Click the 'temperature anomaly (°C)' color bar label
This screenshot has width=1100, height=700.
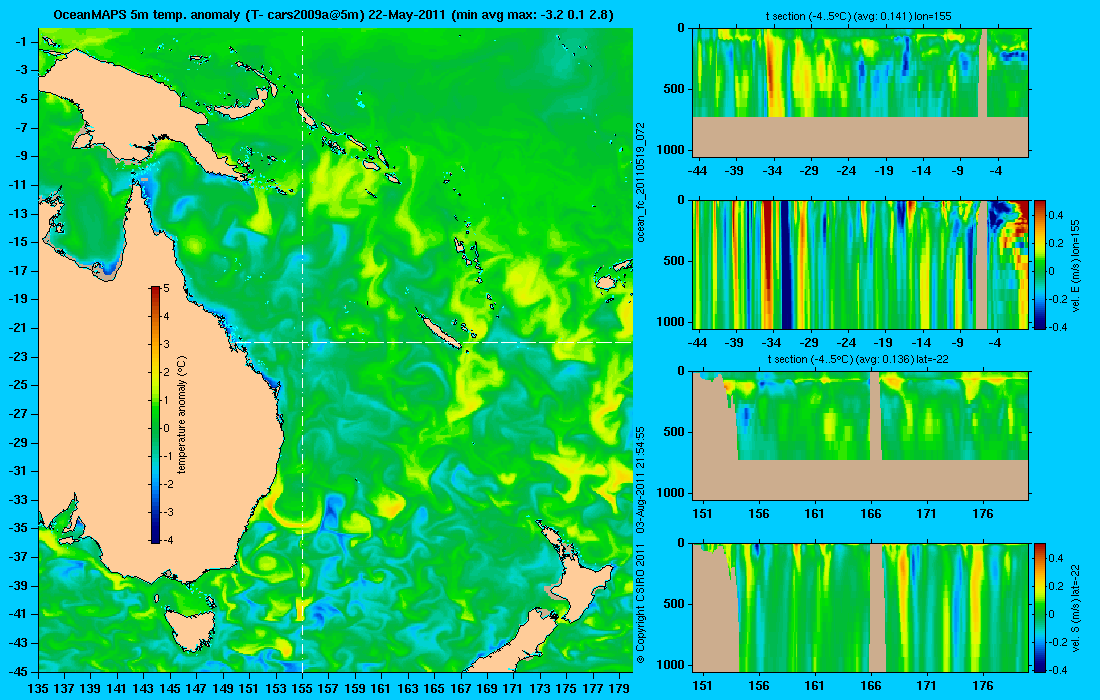181,415
